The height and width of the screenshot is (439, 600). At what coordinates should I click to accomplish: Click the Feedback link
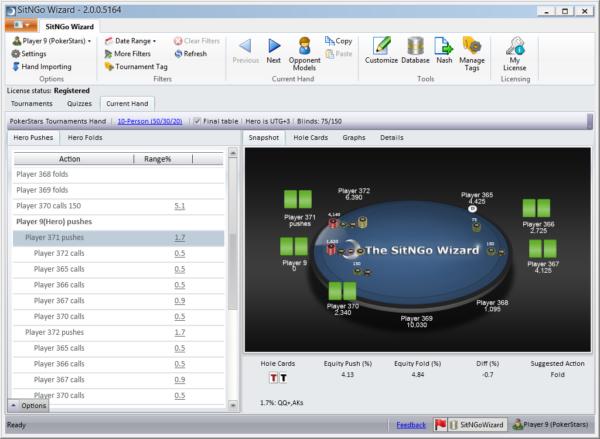(410, 425)
